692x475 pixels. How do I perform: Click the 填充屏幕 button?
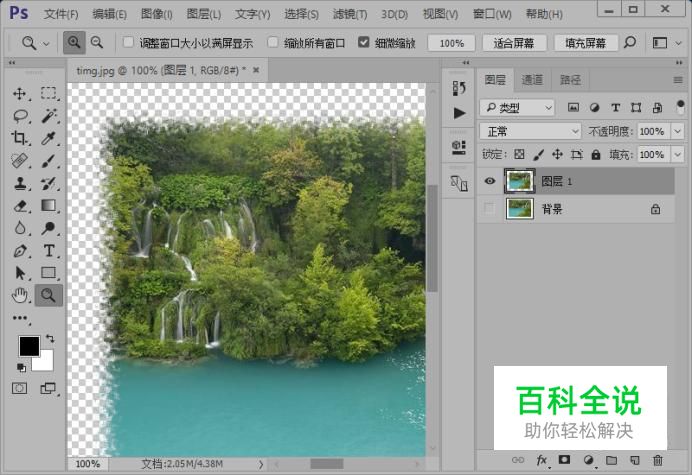(x=583, y=43)
